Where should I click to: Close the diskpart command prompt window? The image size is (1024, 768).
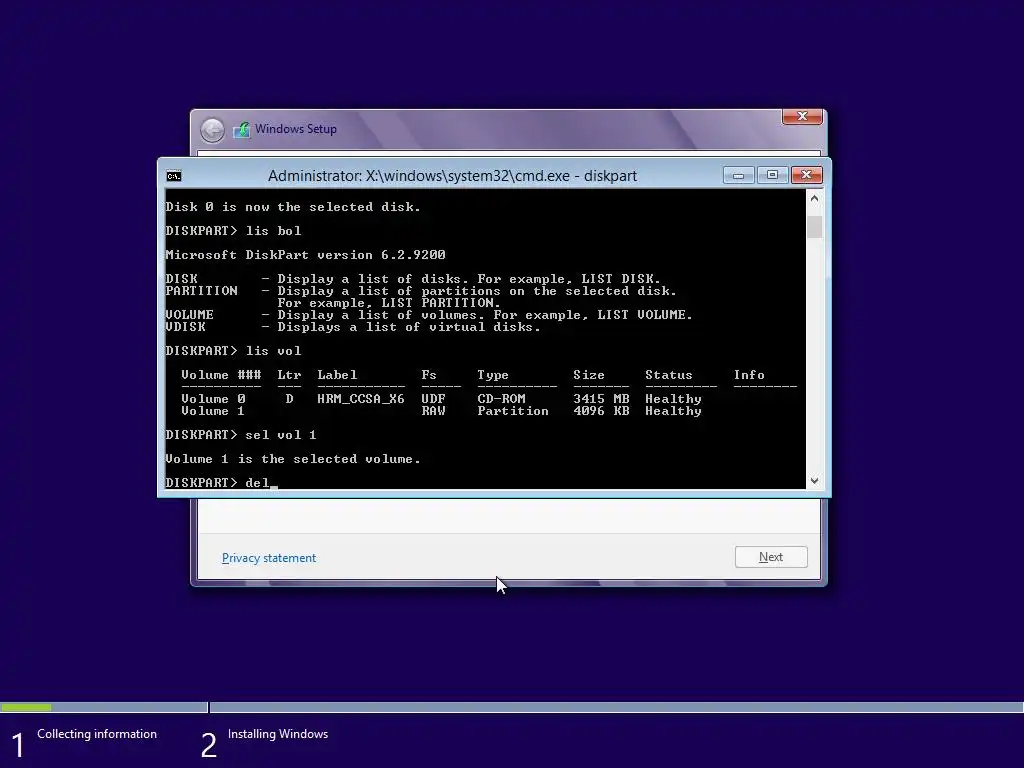tap(807, 175)
